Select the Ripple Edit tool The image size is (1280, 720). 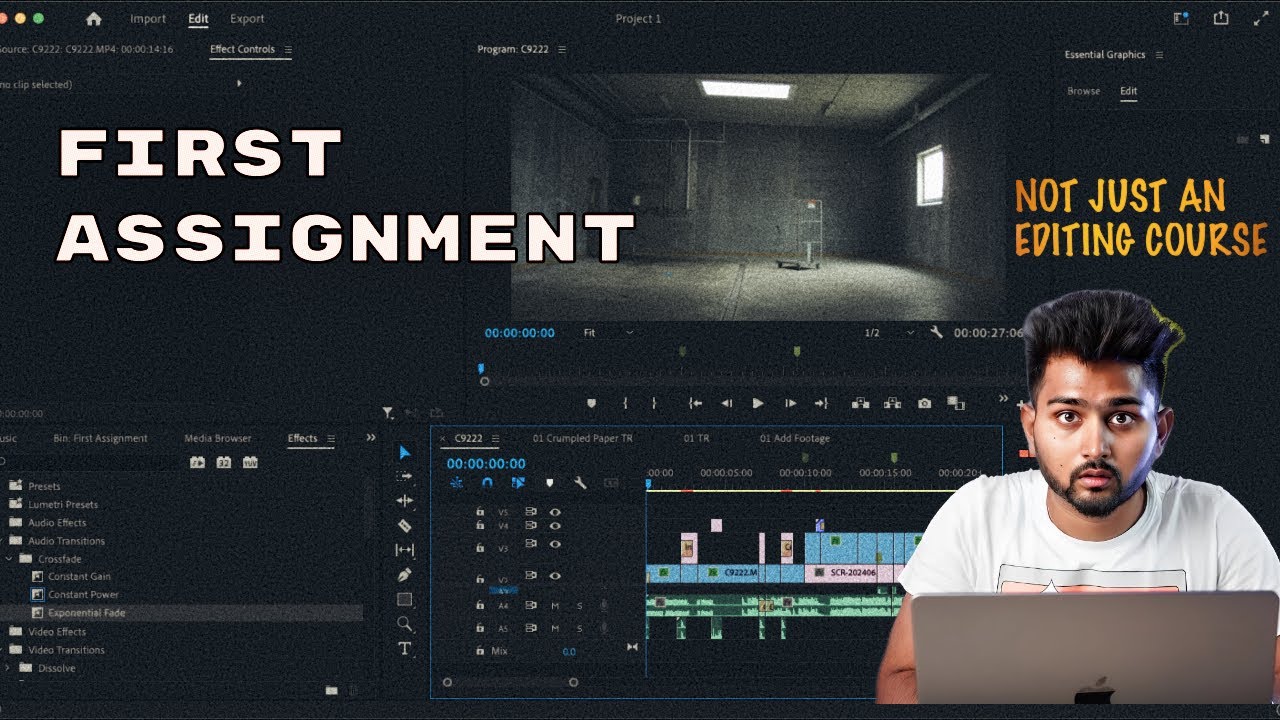click(x=404, y=500)
